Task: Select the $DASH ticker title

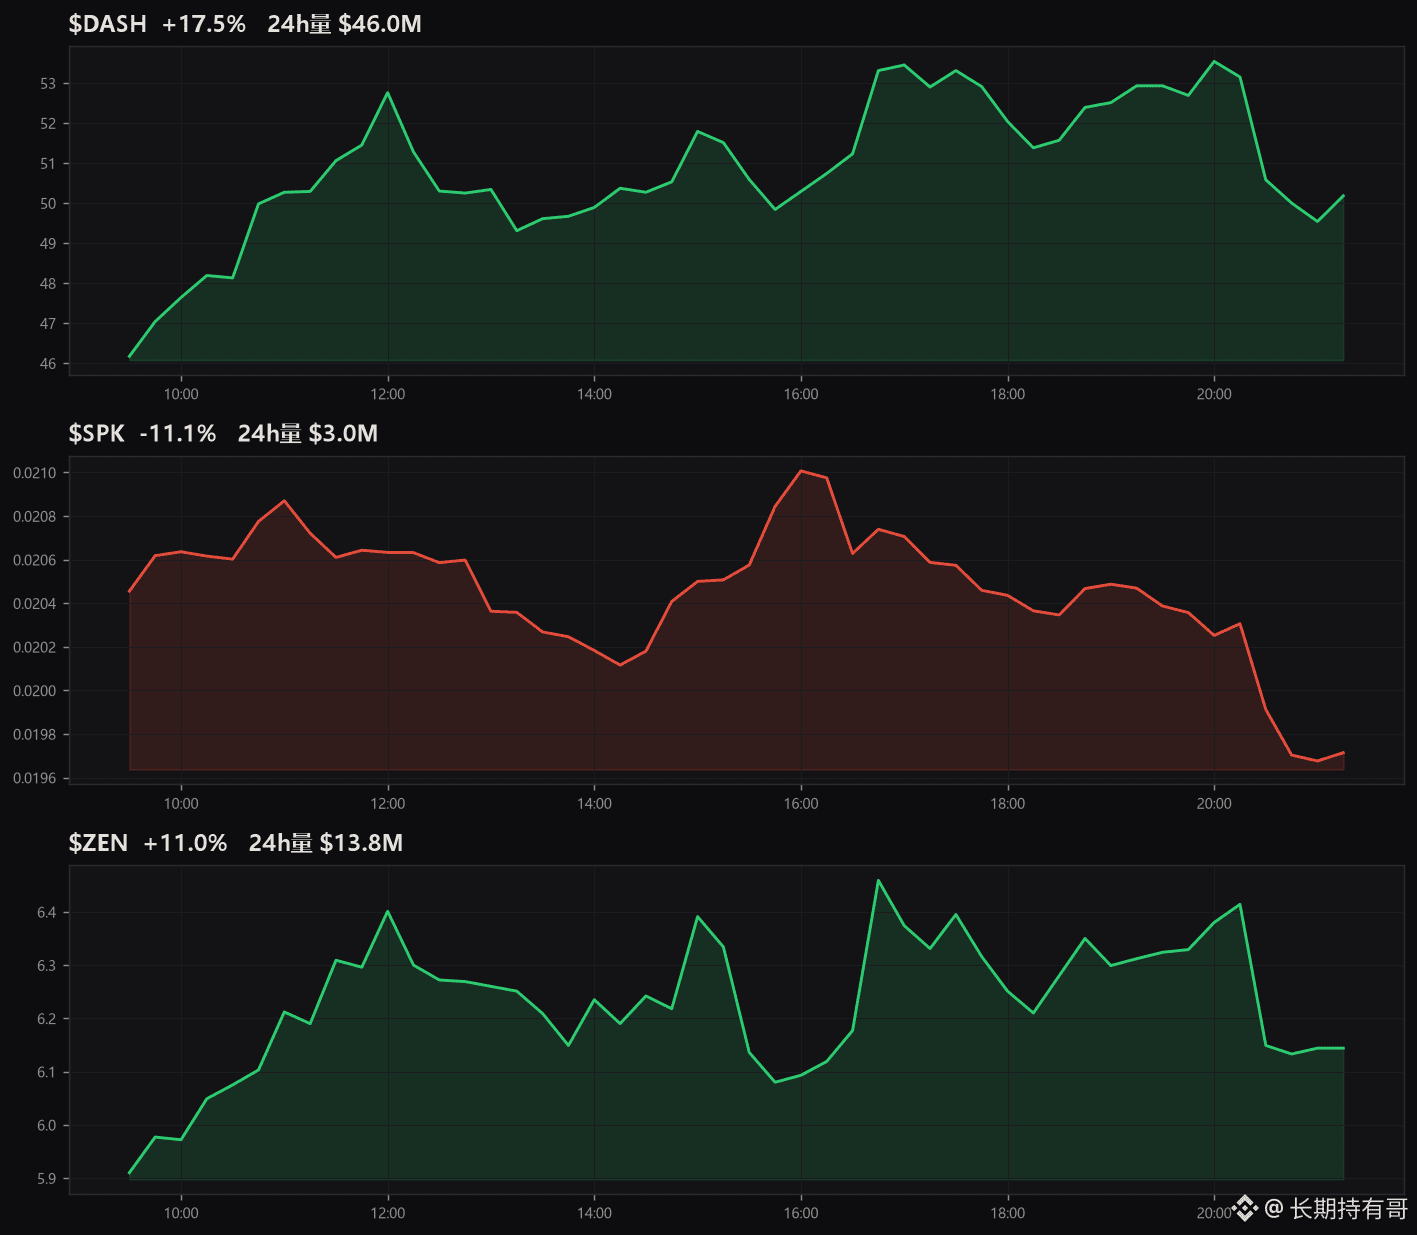Action: 108,24
